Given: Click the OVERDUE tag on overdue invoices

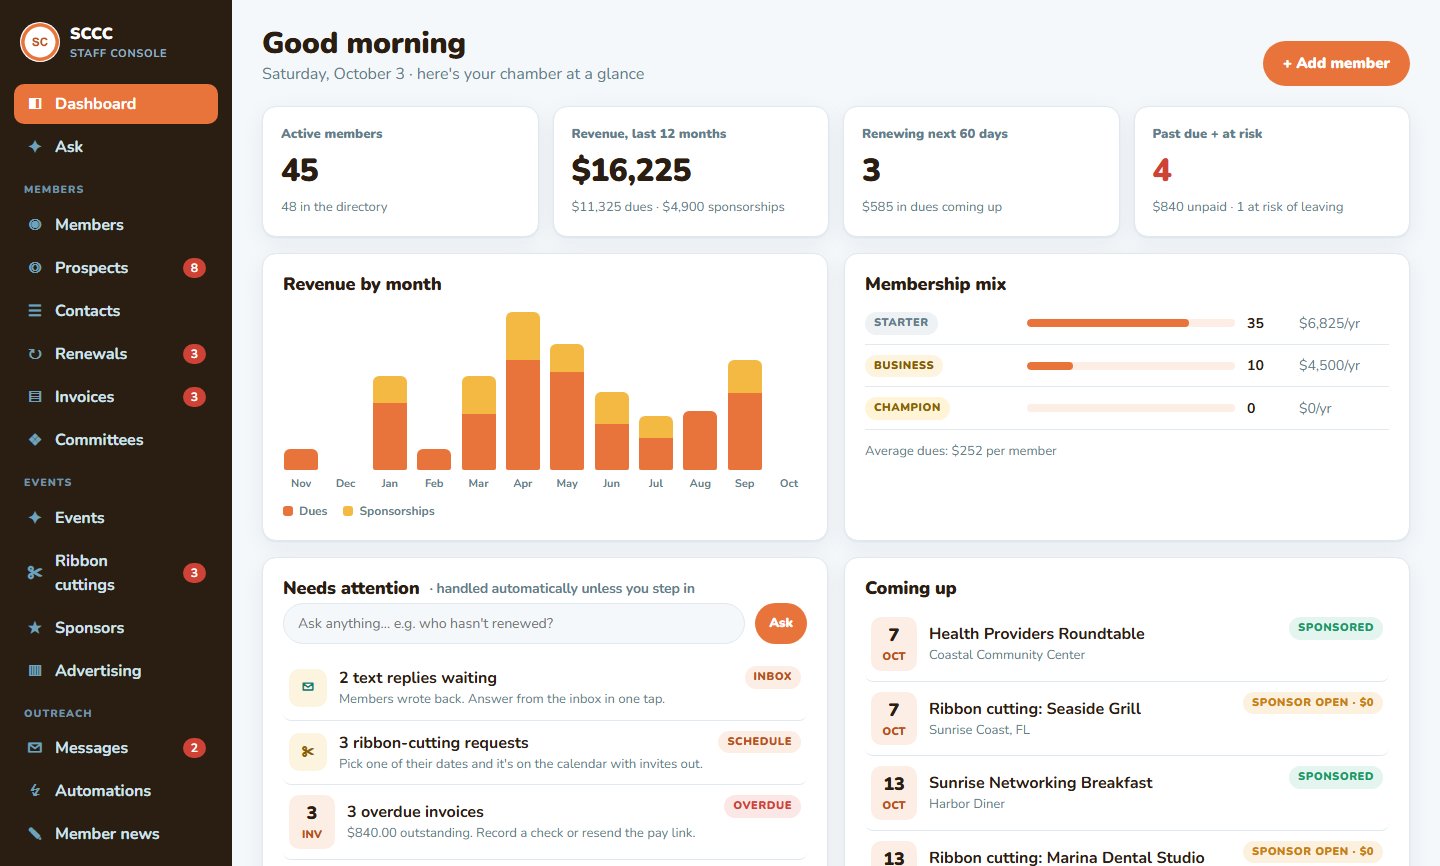Looking at the screenshot, I should (762, 806).
